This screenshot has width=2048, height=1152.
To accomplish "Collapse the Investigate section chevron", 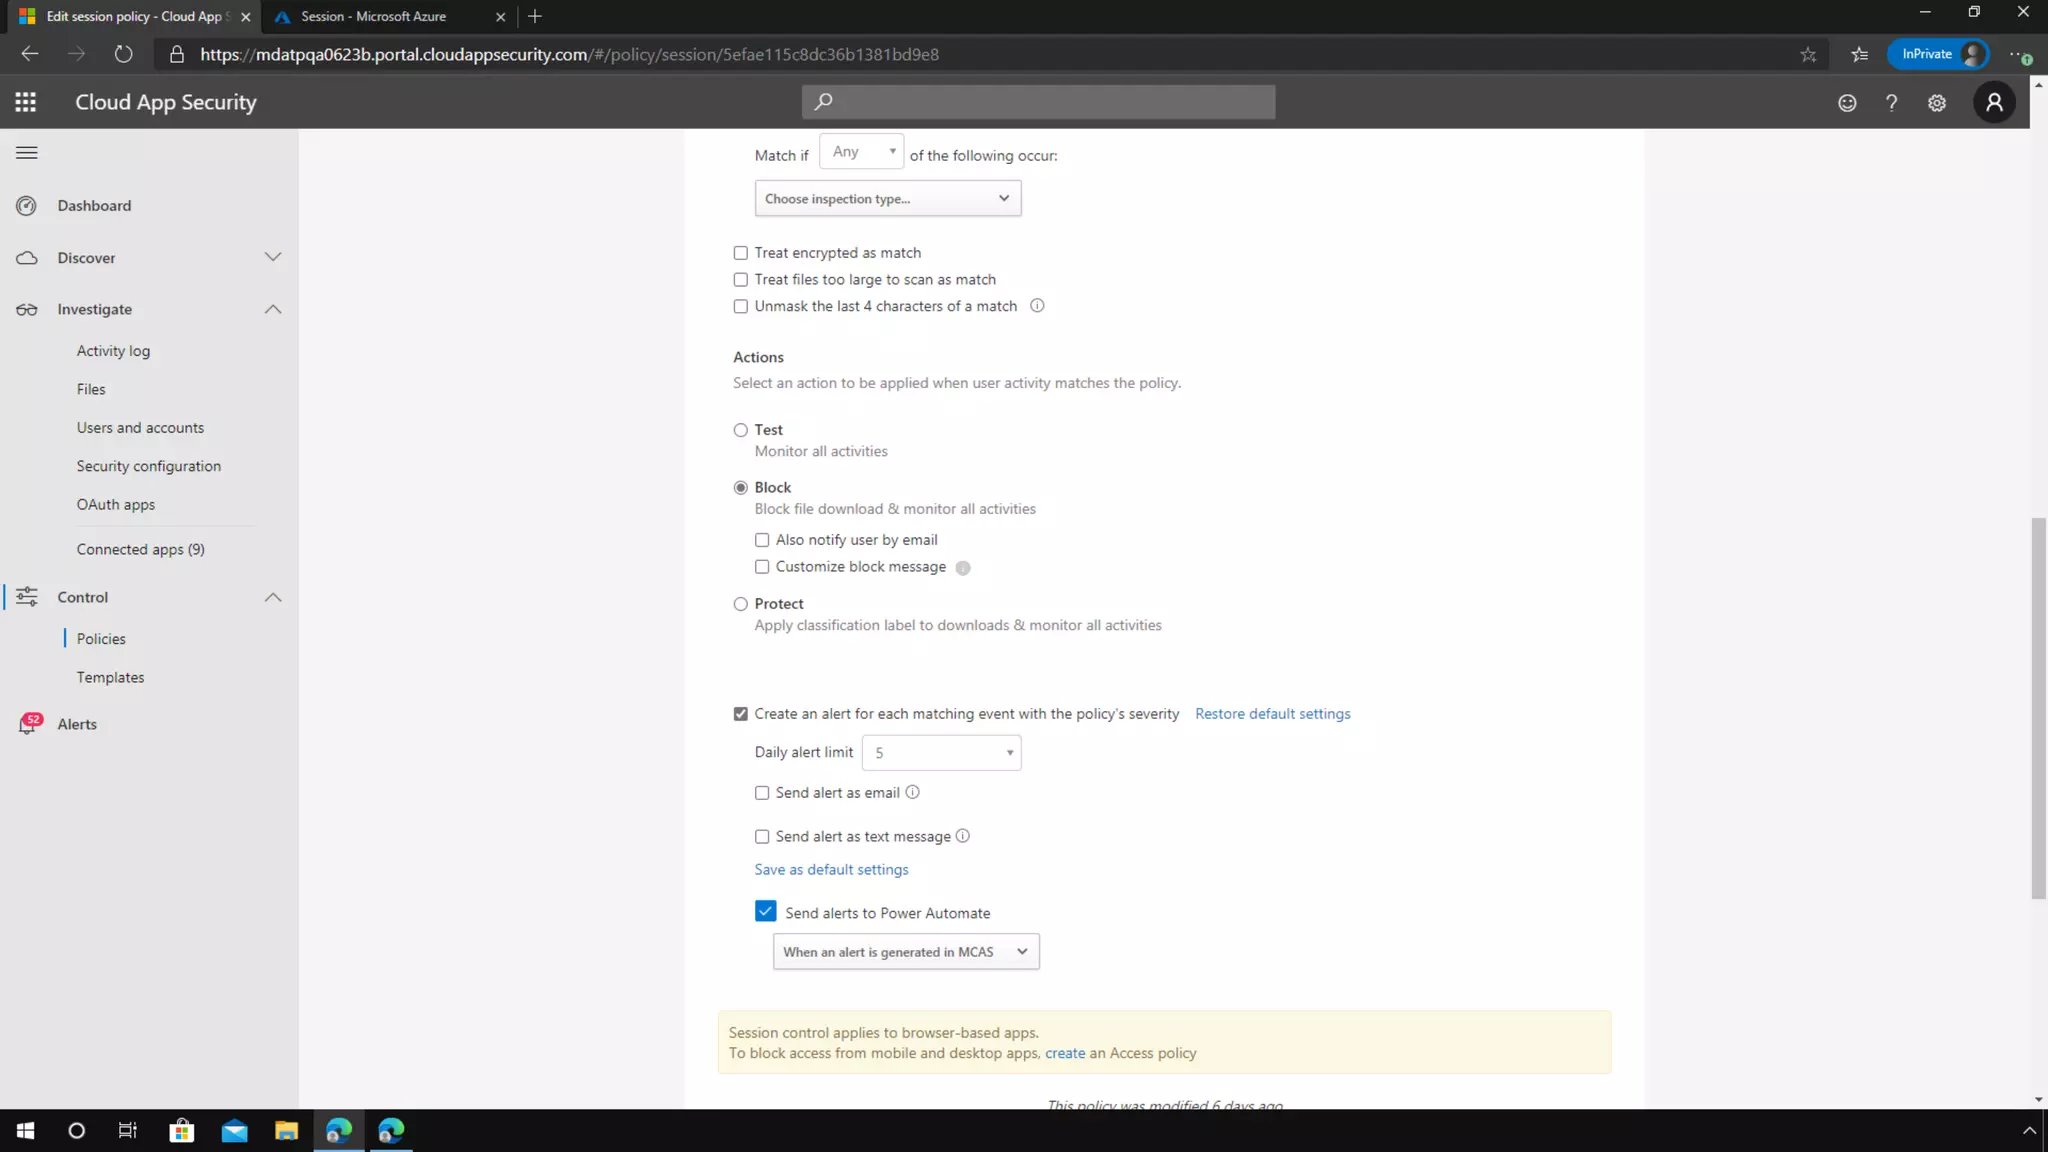I will click(273, 309).
